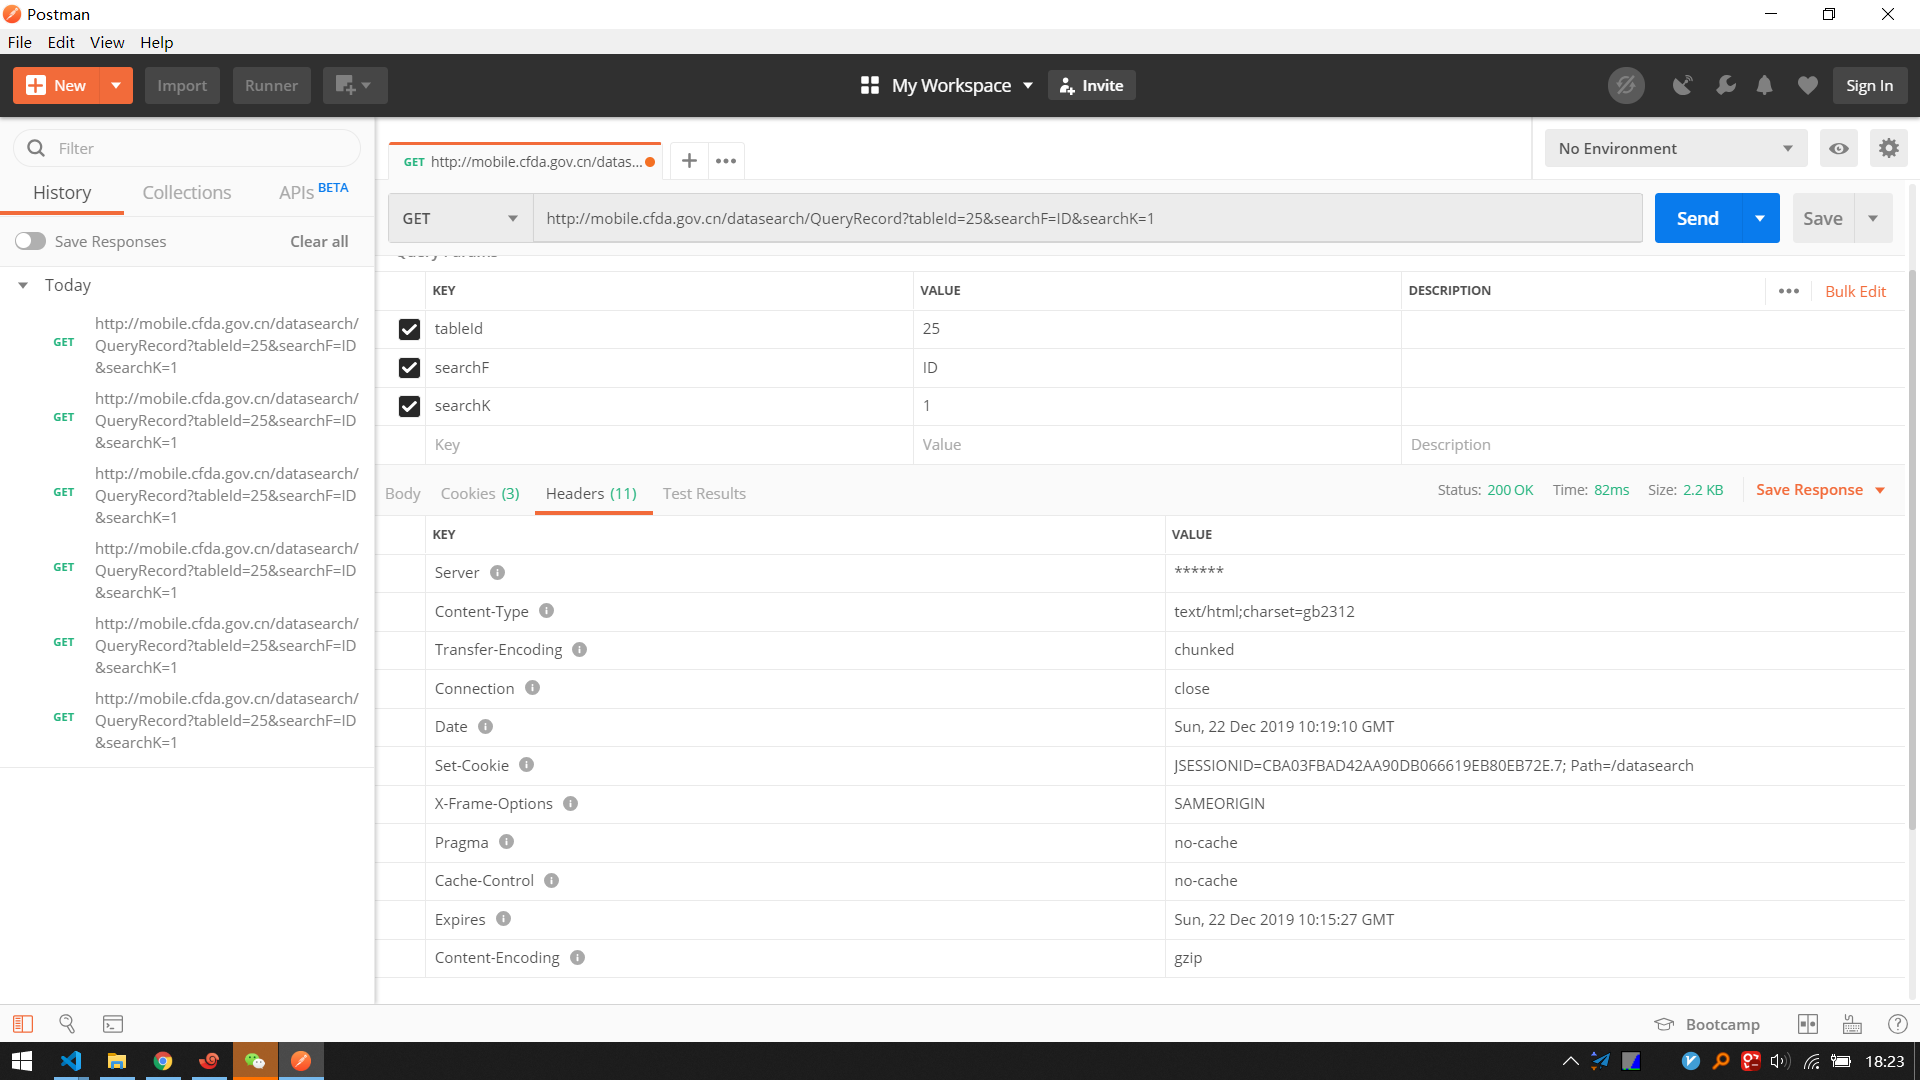Open Chrome from taskbar
The image size is (1920, 1080).
coord(163,1061)
